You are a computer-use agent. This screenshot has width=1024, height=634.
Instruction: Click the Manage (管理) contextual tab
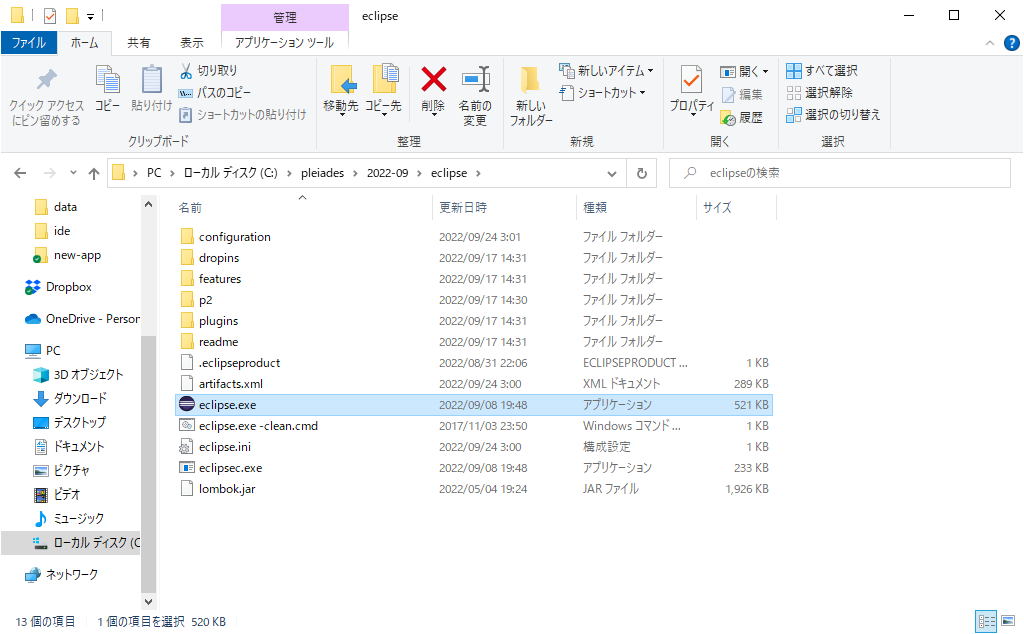285,18
